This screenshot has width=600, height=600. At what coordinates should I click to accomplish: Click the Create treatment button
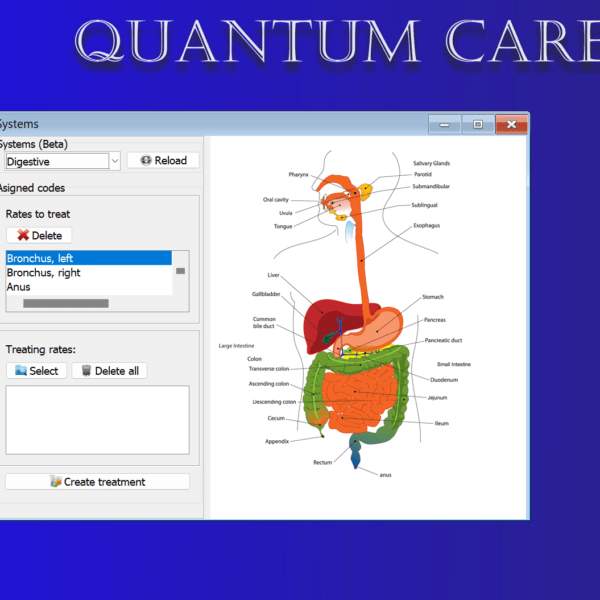[98, 481]
